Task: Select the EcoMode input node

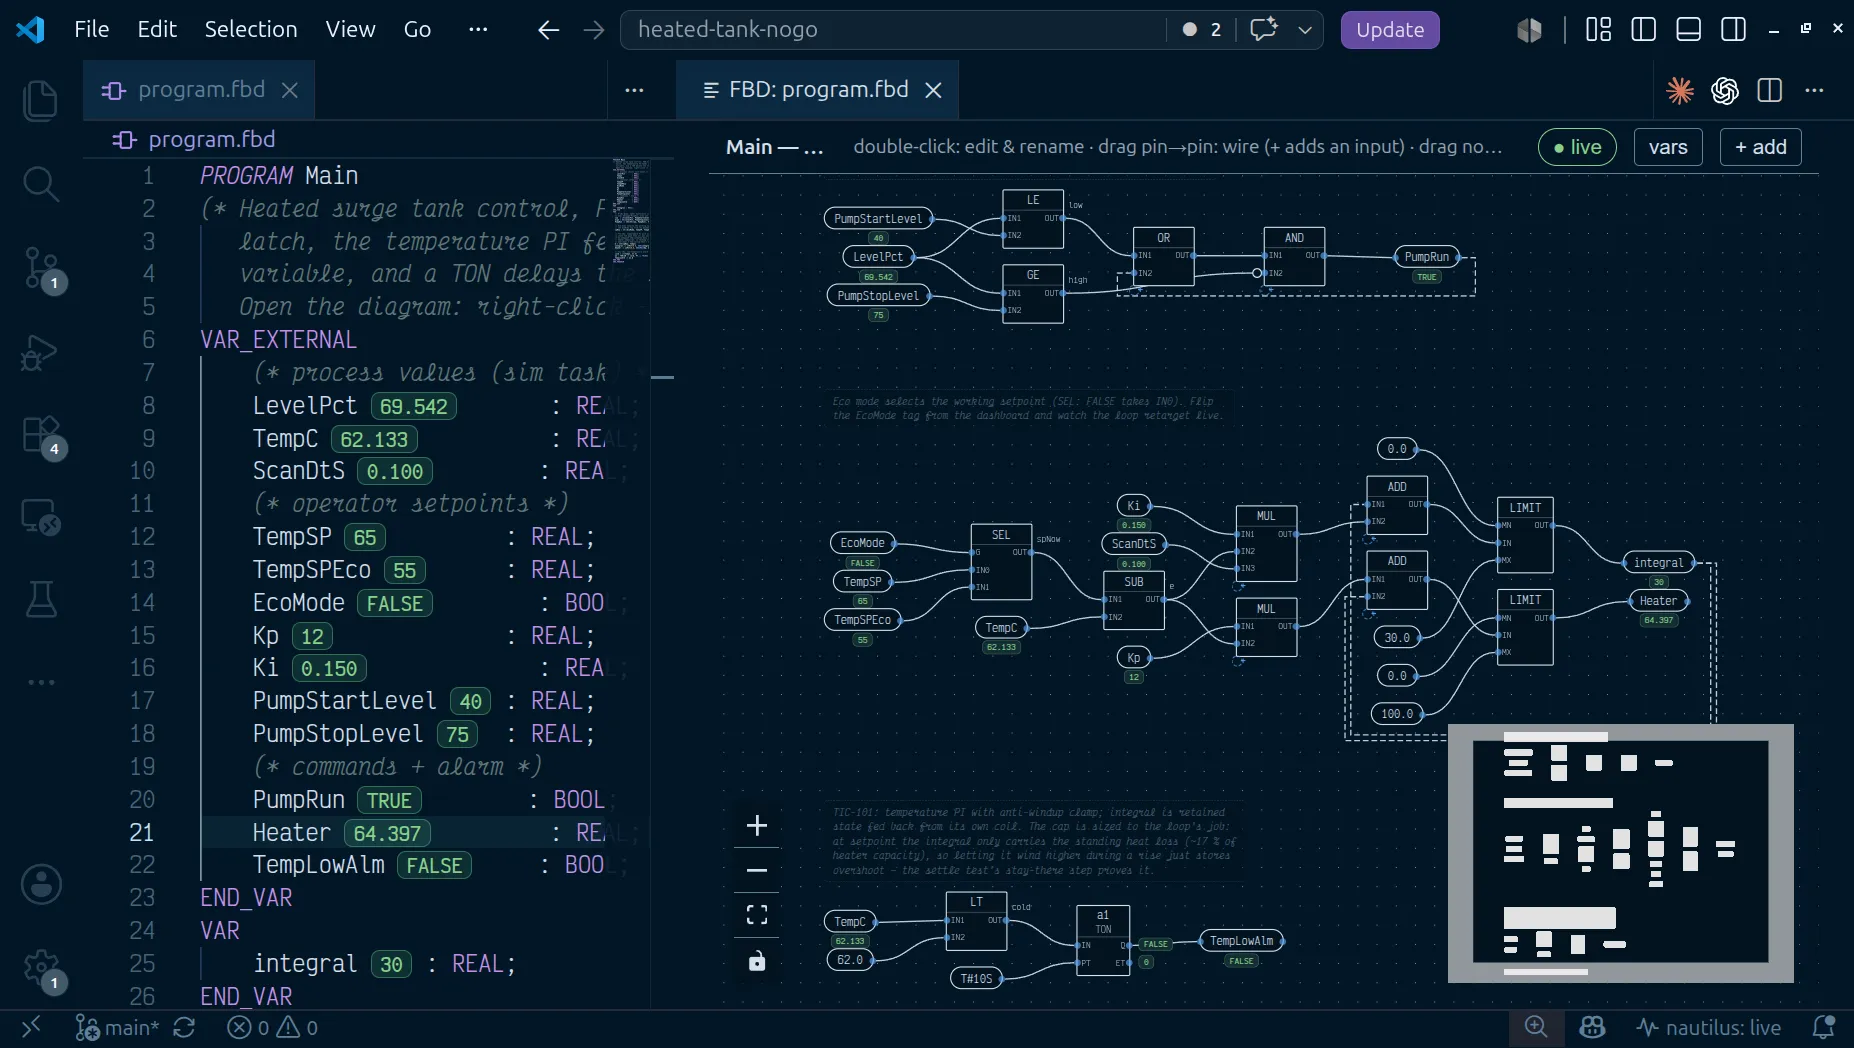Action: (862, 543)
